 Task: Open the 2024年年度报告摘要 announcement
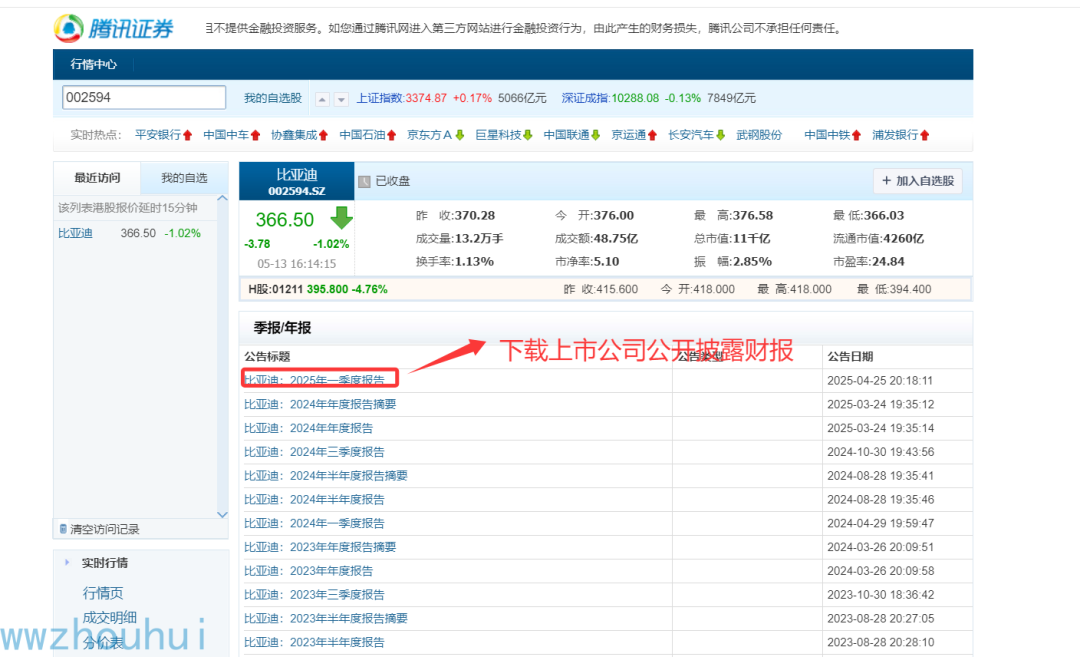tap(320, 404)
